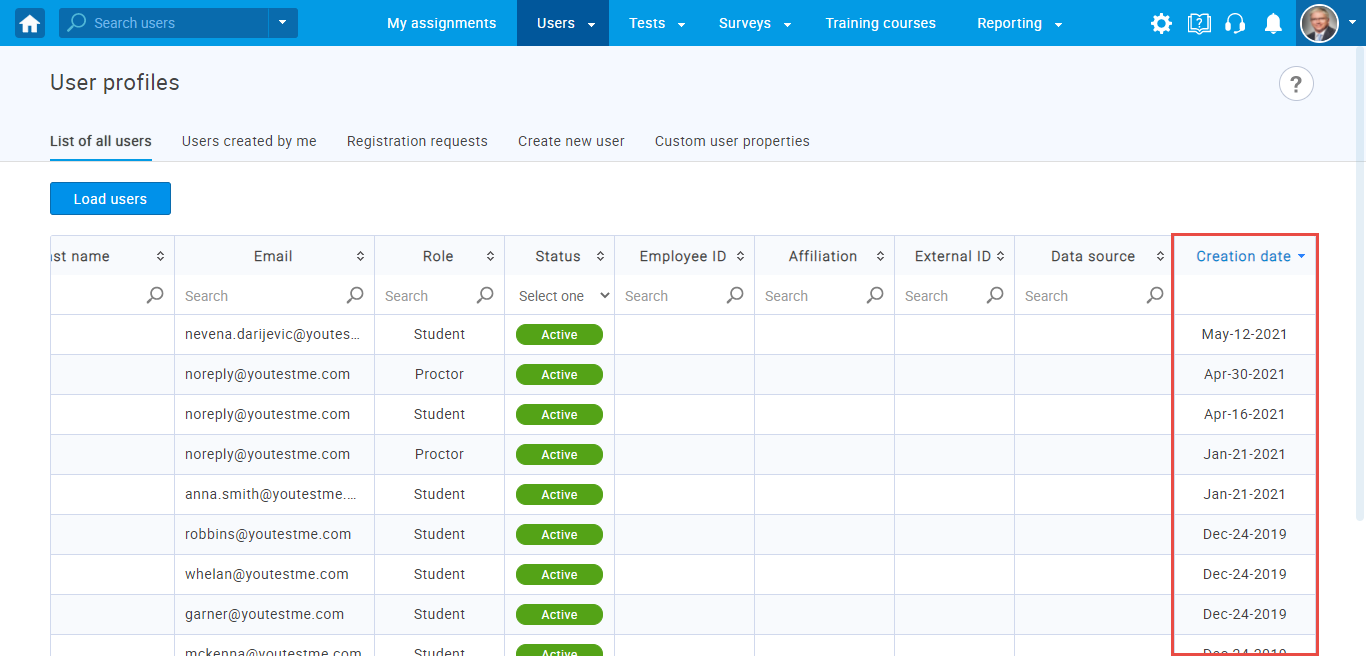Screen dimensions: 1366x656
Task: Click the Employee ID search magnifier
Action: click(735, 295)
